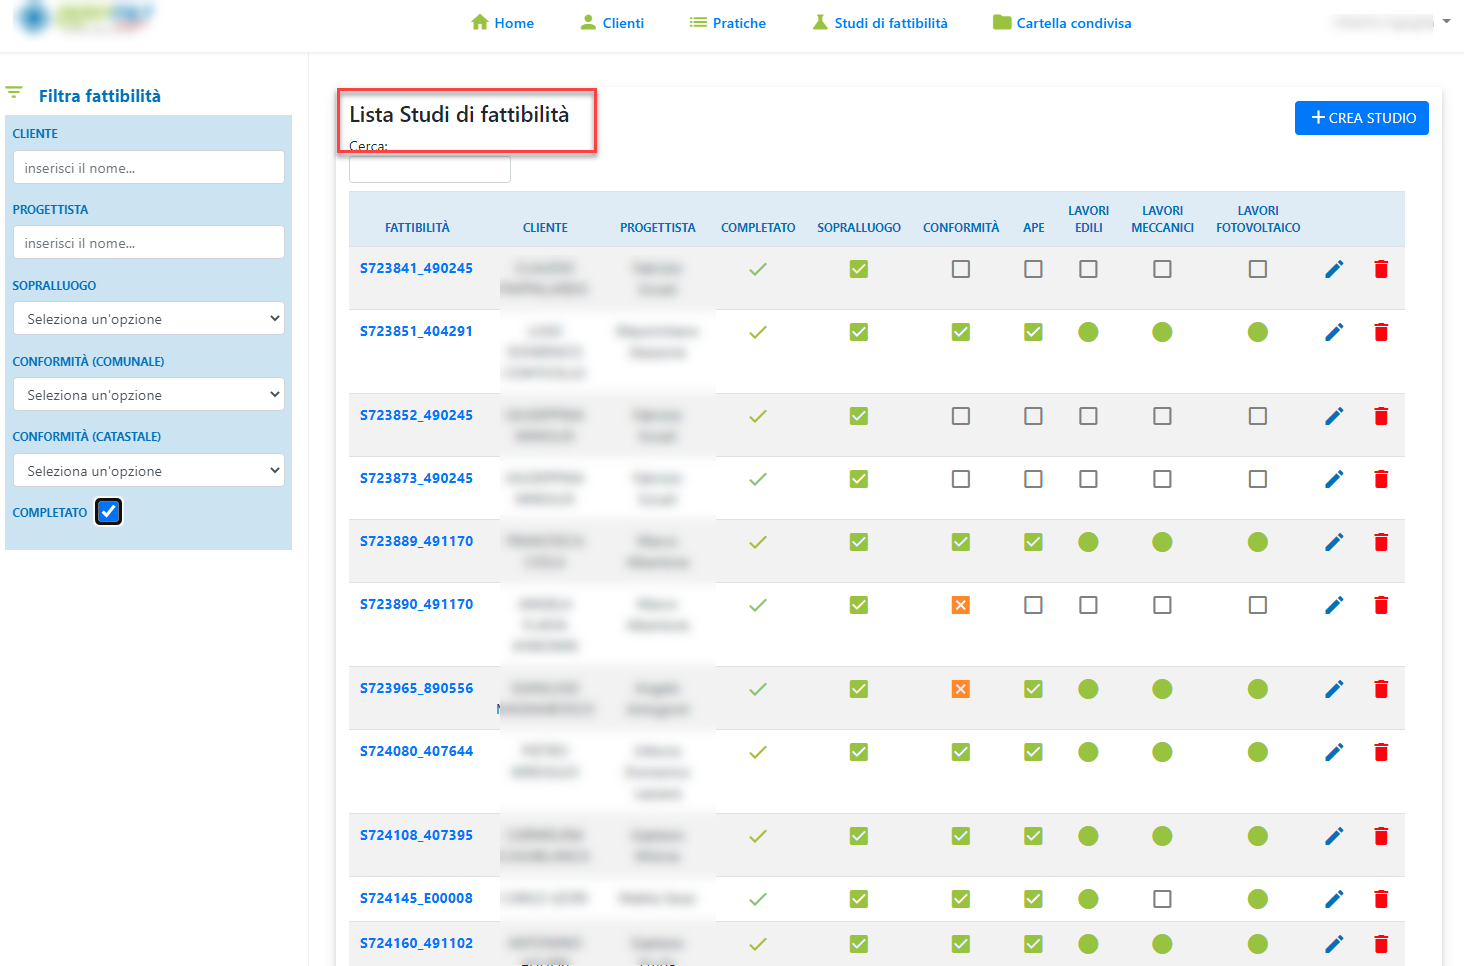Edit study S723851_404291 with pencil icon
The image size is (1464, 966).
pyautogui.click(x=1334, y=332)
